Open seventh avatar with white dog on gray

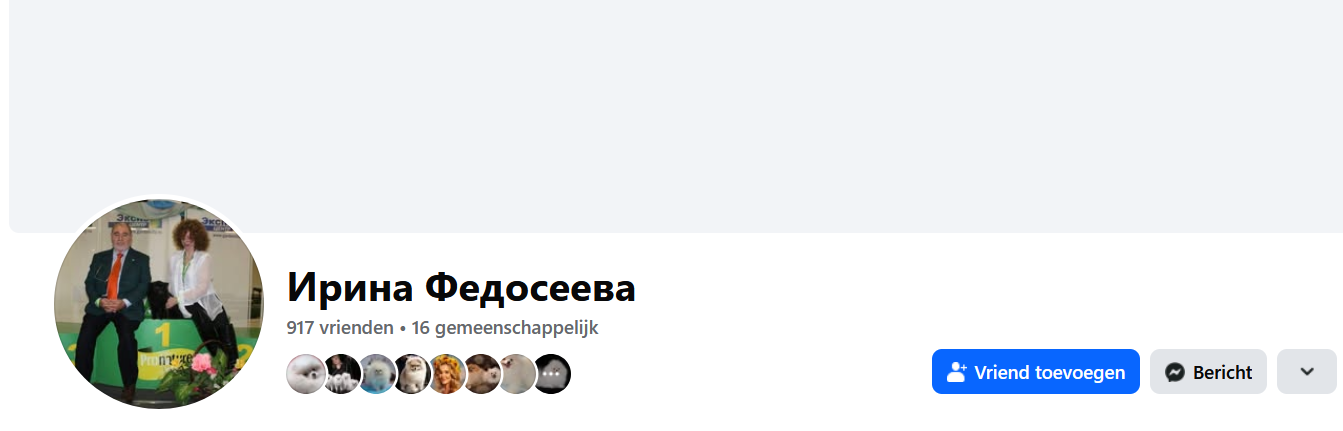[x=516, y=374]
